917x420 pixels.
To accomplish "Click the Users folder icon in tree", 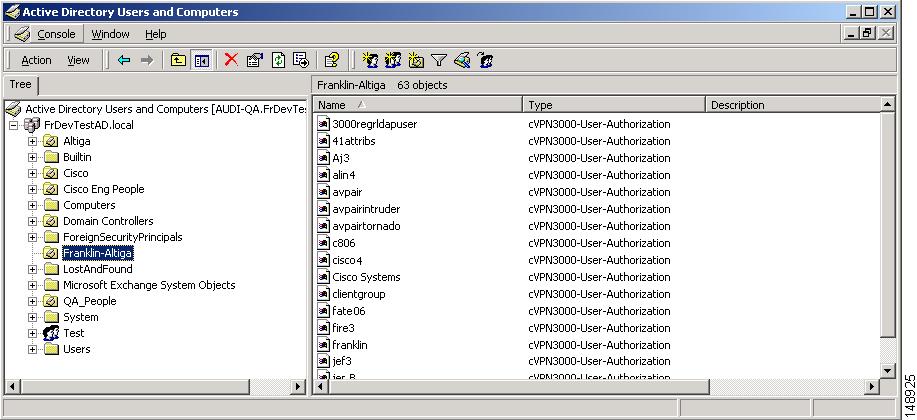I will [x=51, y=350].
